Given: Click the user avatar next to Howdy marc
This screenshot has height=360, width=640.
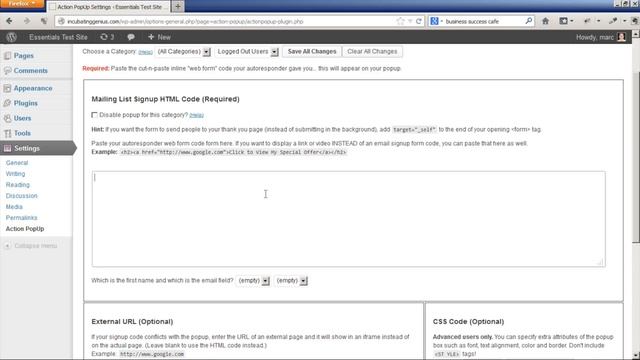Looking at the screenshot, I should point(621,37).
